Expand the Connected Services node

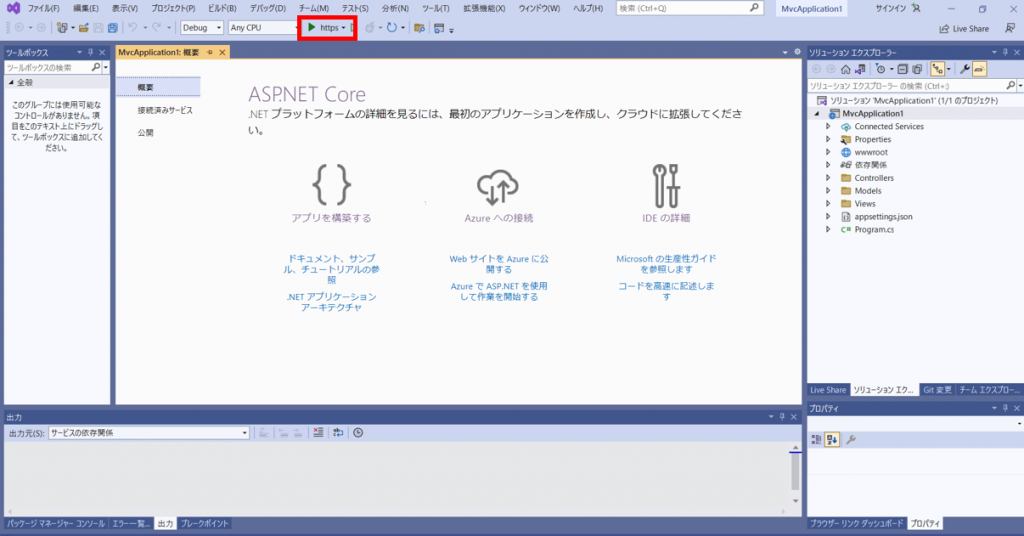(x=828, y=127)
